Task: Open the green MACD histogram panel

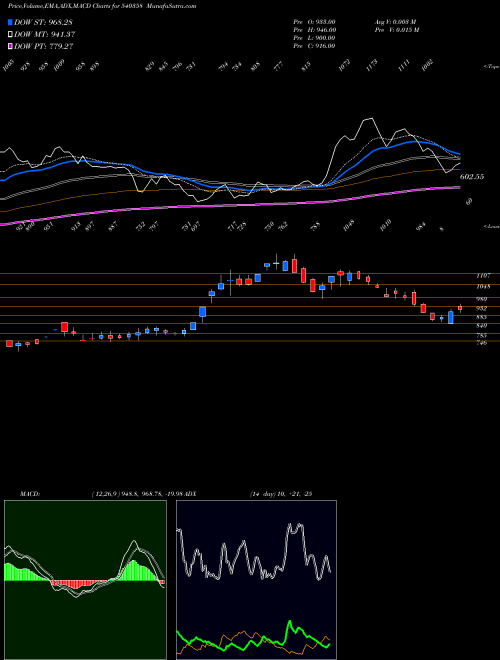Action: 85,580
